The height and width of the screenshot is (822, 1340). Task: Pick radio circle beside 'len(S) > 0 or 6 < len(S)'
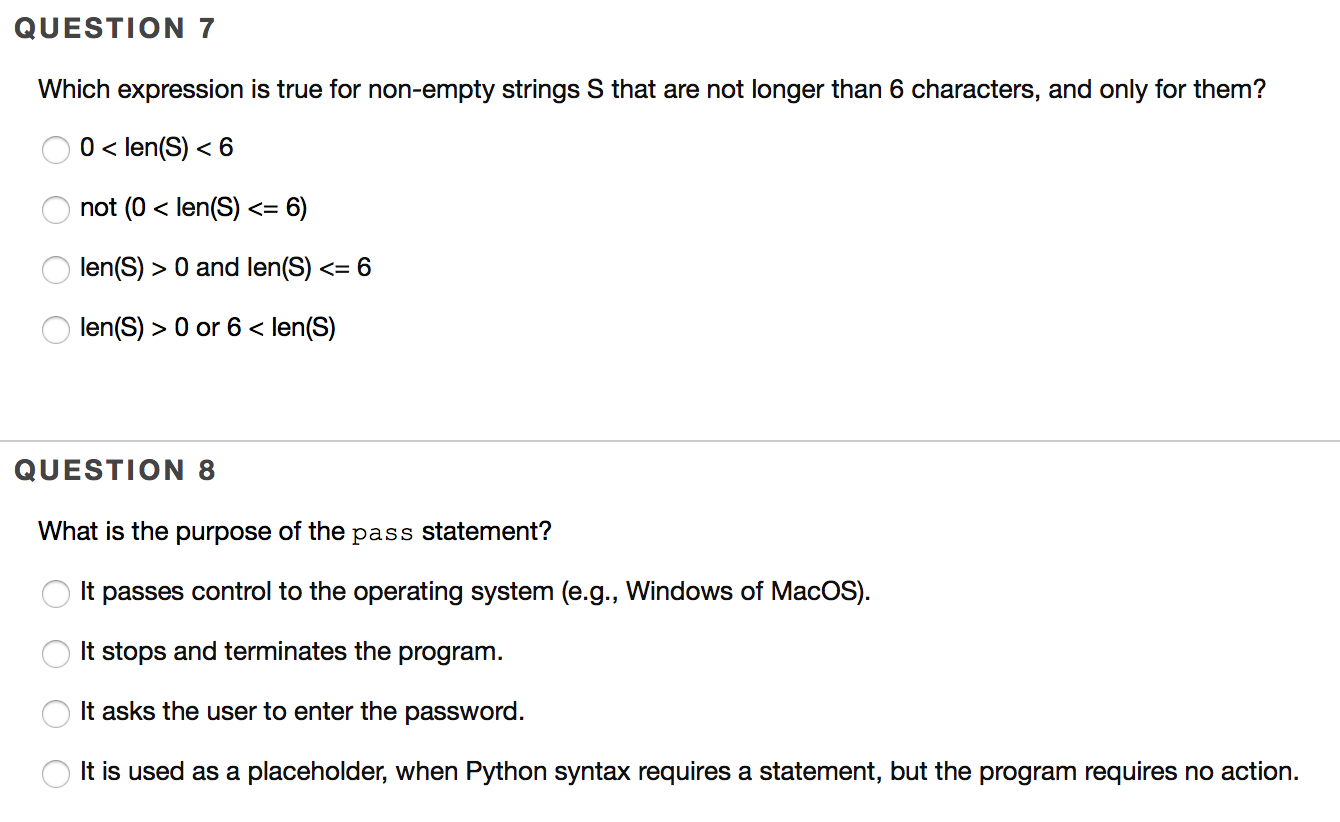click(56, 330)
